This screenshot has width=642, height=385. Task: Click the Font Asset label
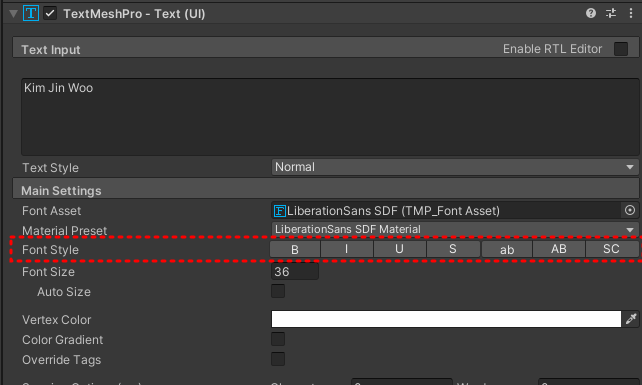pyautogui.click(x=52, y=211)
